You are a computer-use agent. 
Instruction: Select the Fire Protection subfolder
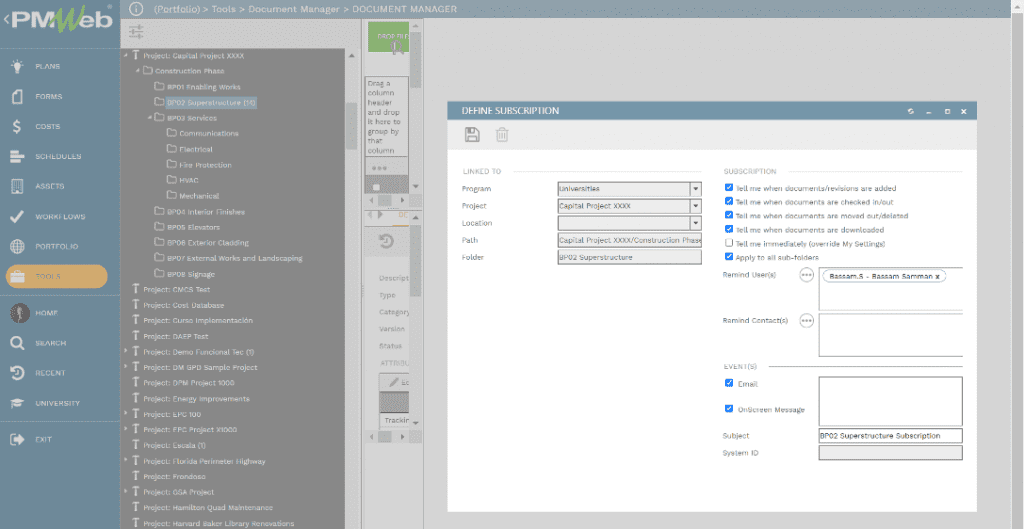(205, 165)
